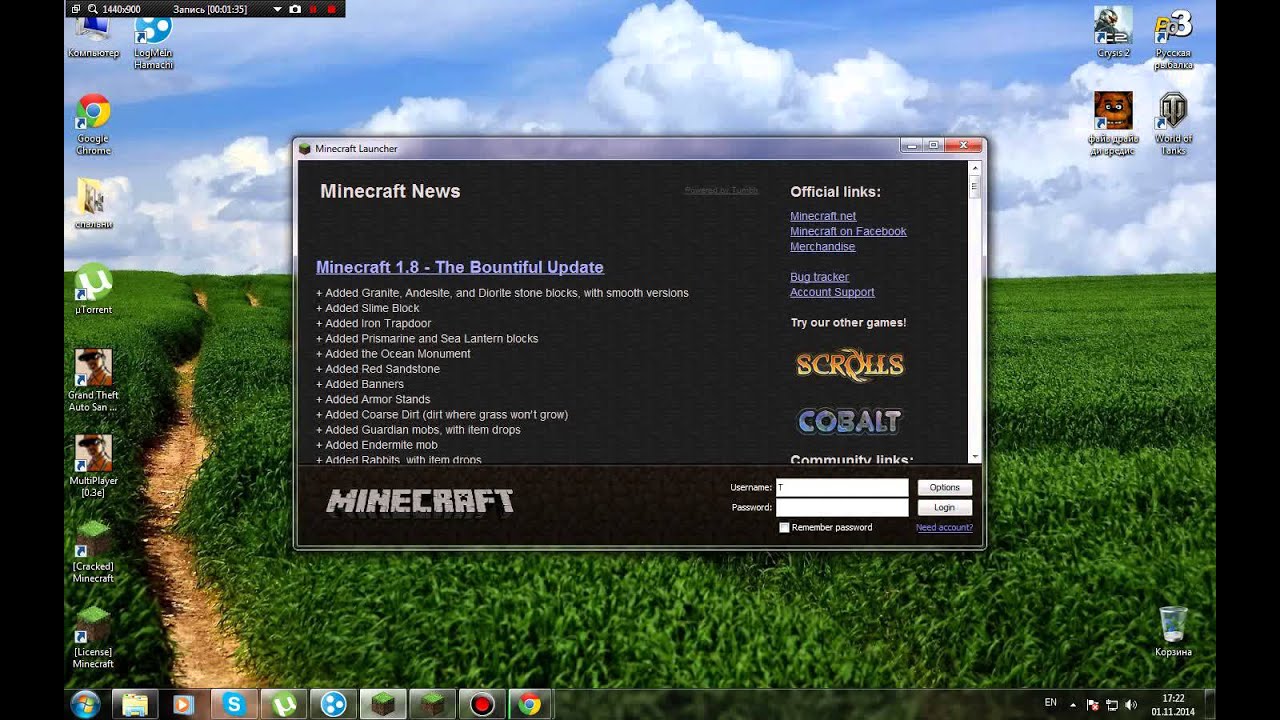Select the µTorrent desktop shortcut
The height and width of the screenshot is (720, 1280).
point(93,290)
